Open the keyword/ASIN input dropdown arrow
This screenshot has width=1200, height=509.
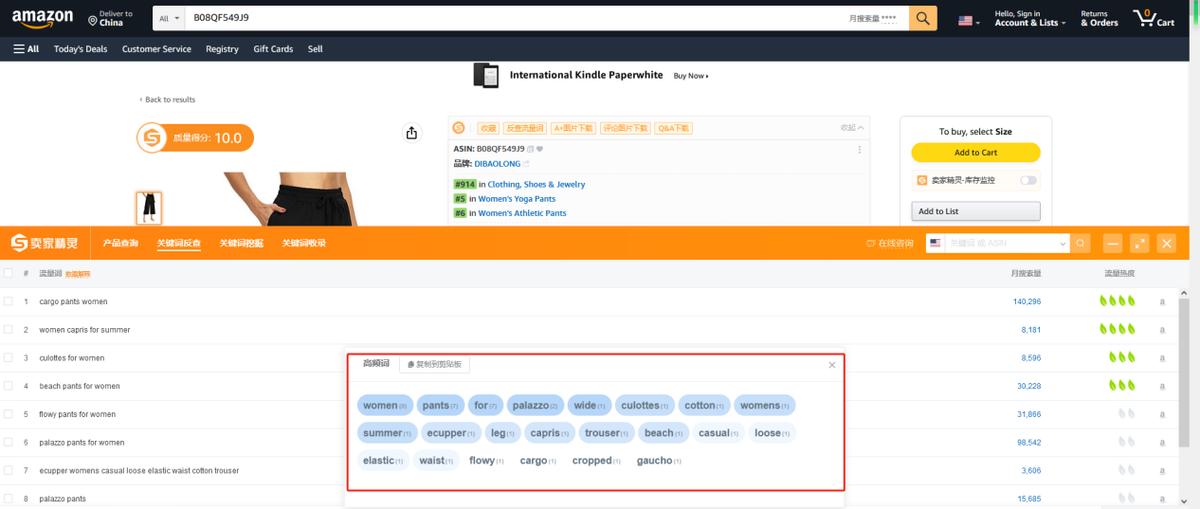click(x=1062, y=243)
